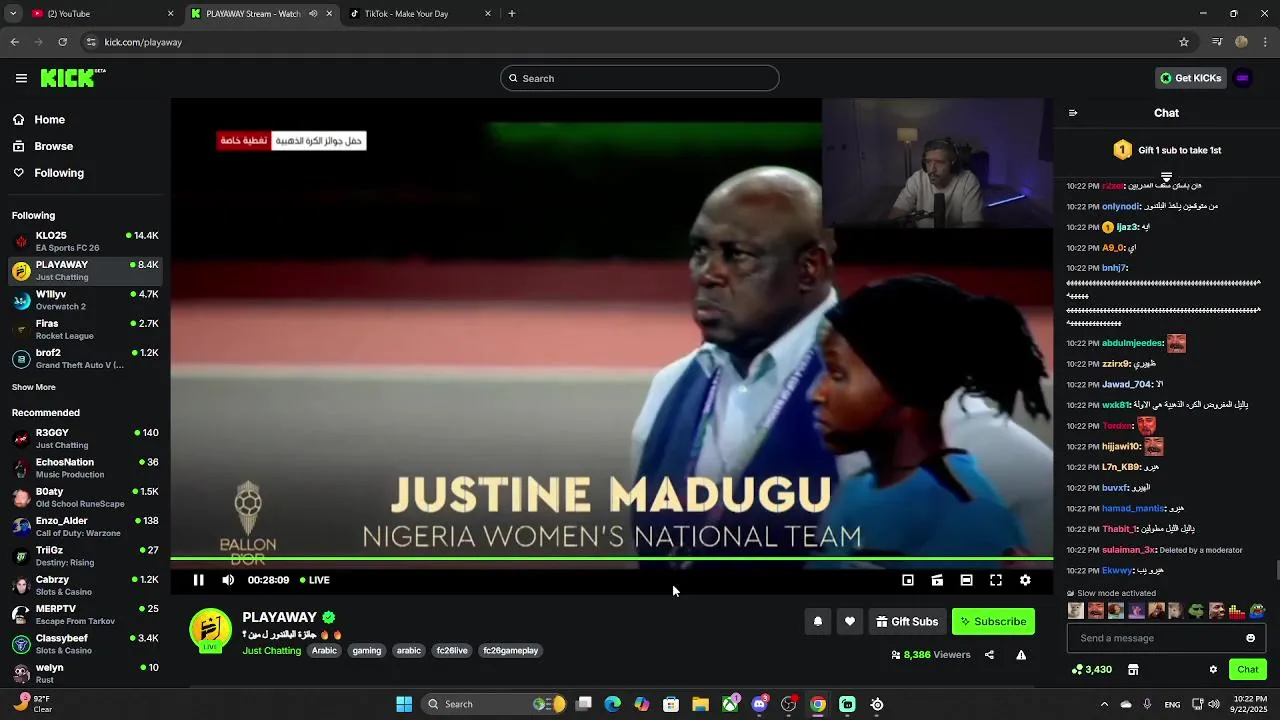The width and height of the screenshot is (1280, 720).
Task: Collapse the chat panel arrow
Action: (1073, 113)
